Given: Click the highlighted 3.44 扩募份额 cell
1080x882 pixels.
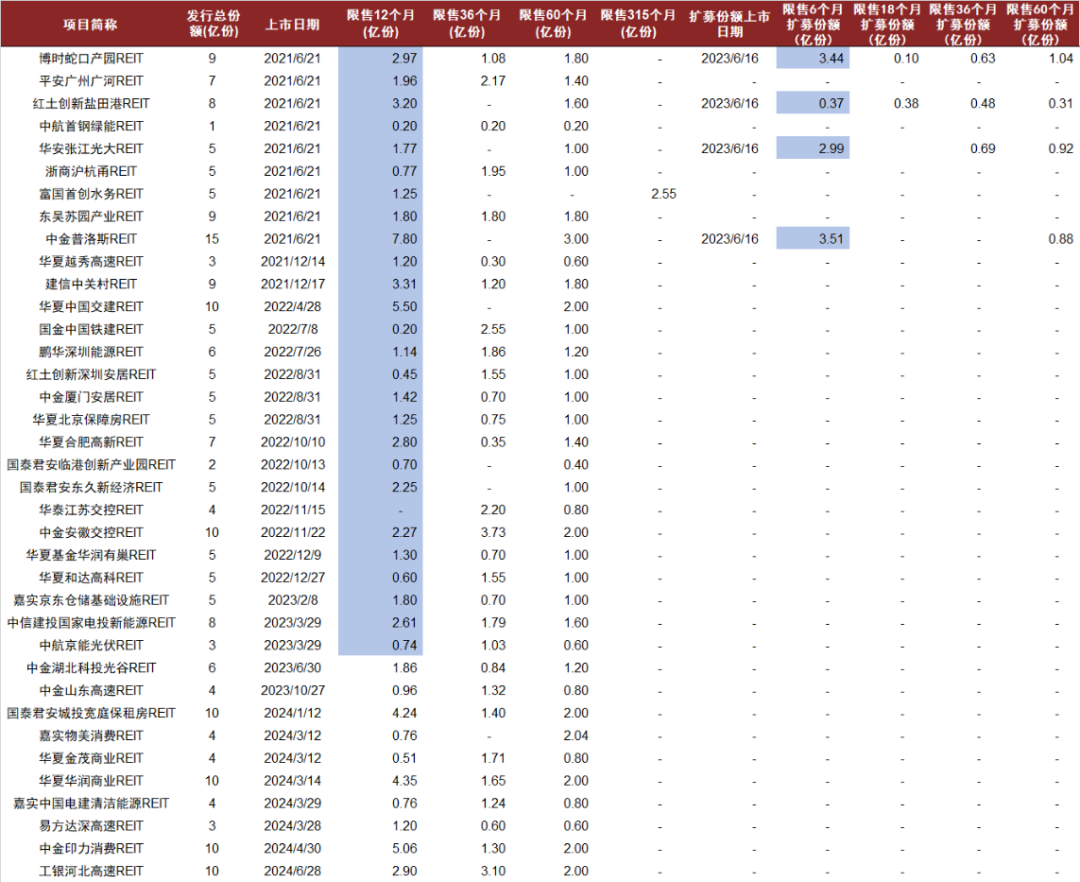Looking at the screenshot, I should pos(812,58).
